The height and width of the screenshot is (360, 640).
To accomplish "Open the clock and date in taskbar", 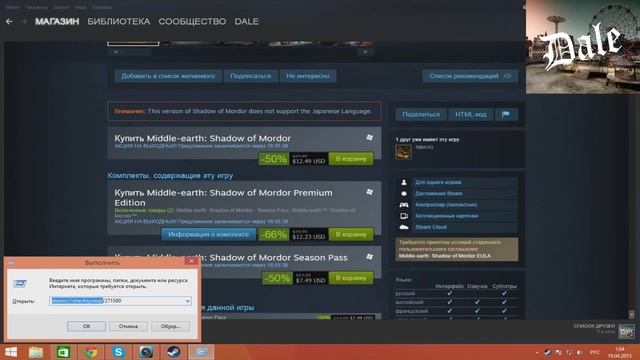I will pyautogui.click(x=620, y=353).
